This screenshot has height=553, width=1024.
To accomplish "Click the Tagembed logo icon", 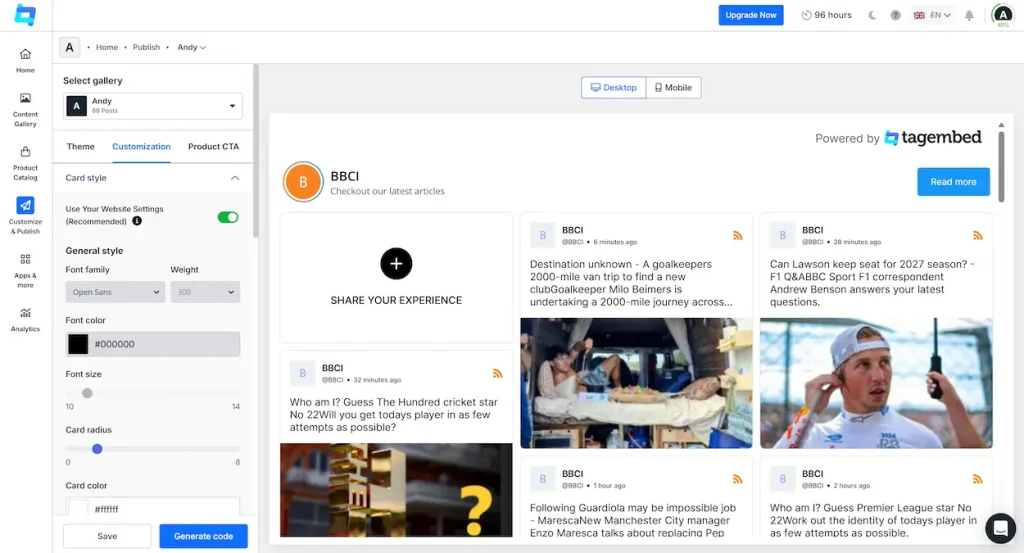I will (25, 14).
